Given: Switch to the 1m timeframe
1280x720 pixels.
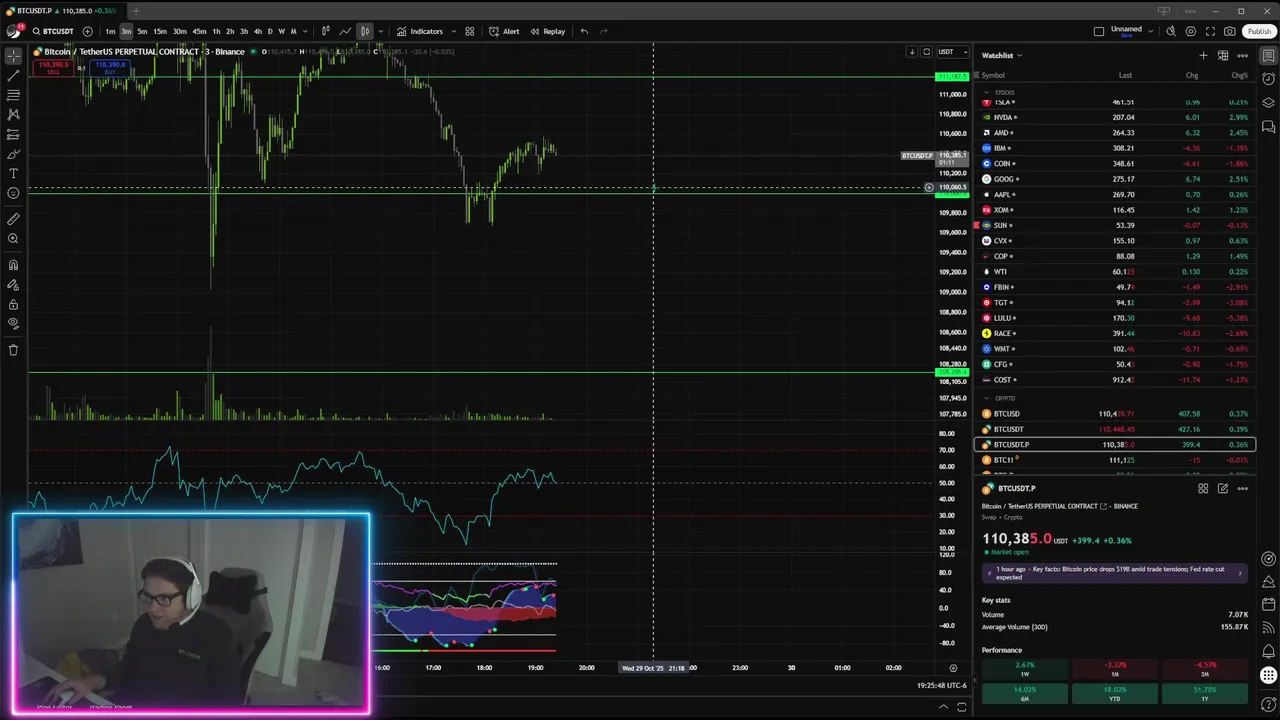Looking at the screenshot, I should 110,31.
